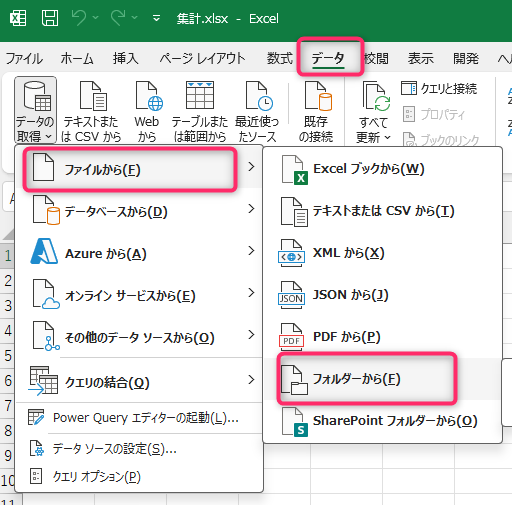
Task: Save the workbook with the floppy icon
Action: tap(50, 18)
